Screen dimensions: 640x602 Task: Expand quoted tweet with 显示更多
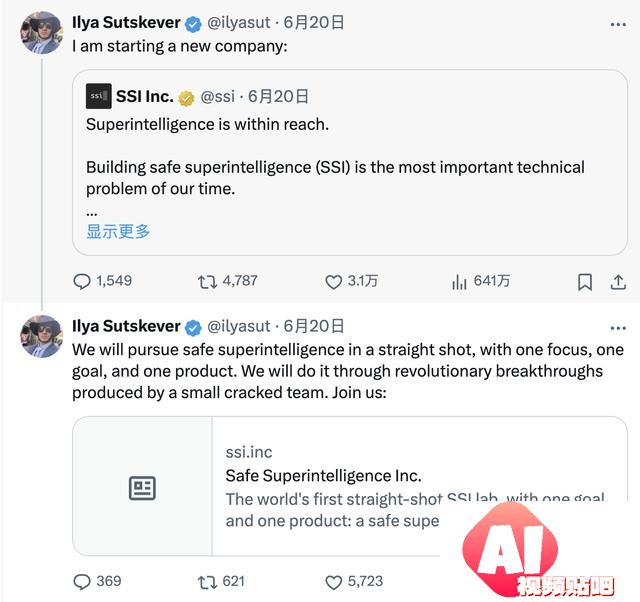(118, 231)
